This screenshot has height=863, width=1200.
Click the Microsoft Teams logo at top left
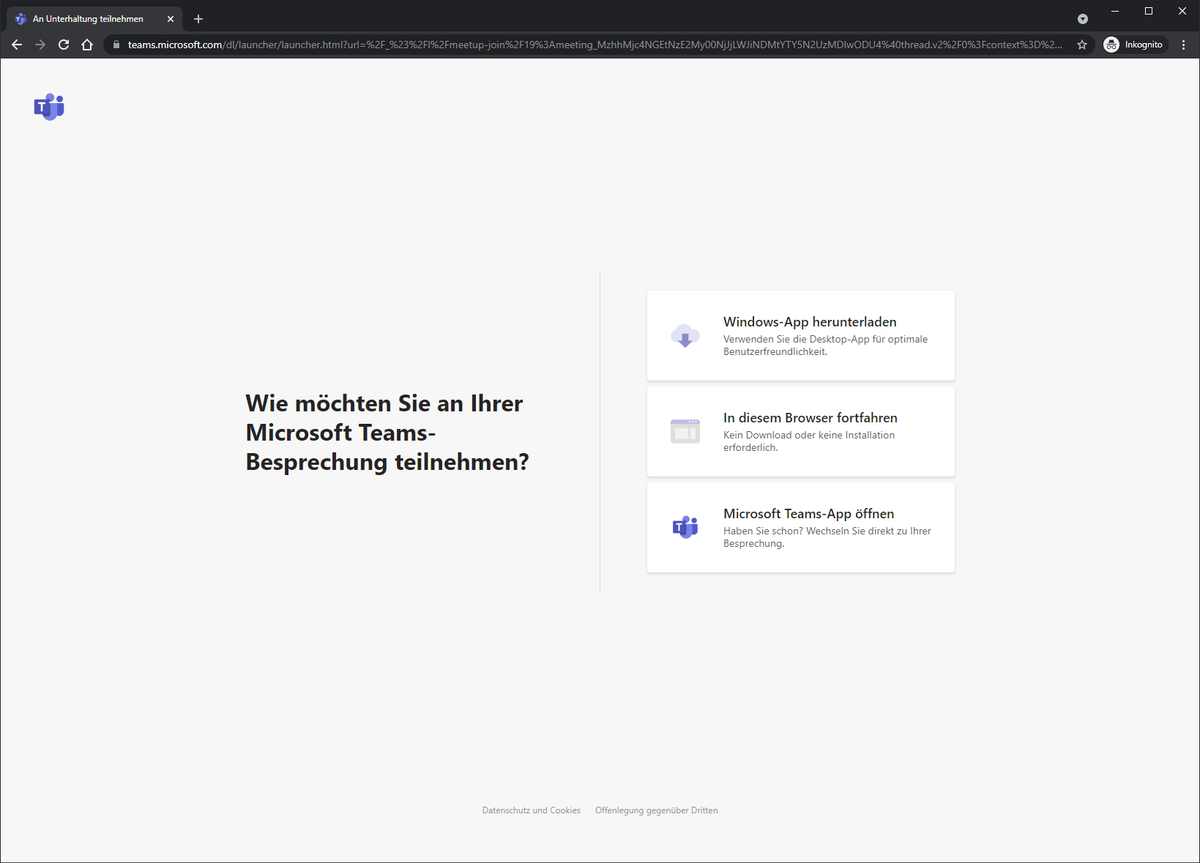point(49,107)
